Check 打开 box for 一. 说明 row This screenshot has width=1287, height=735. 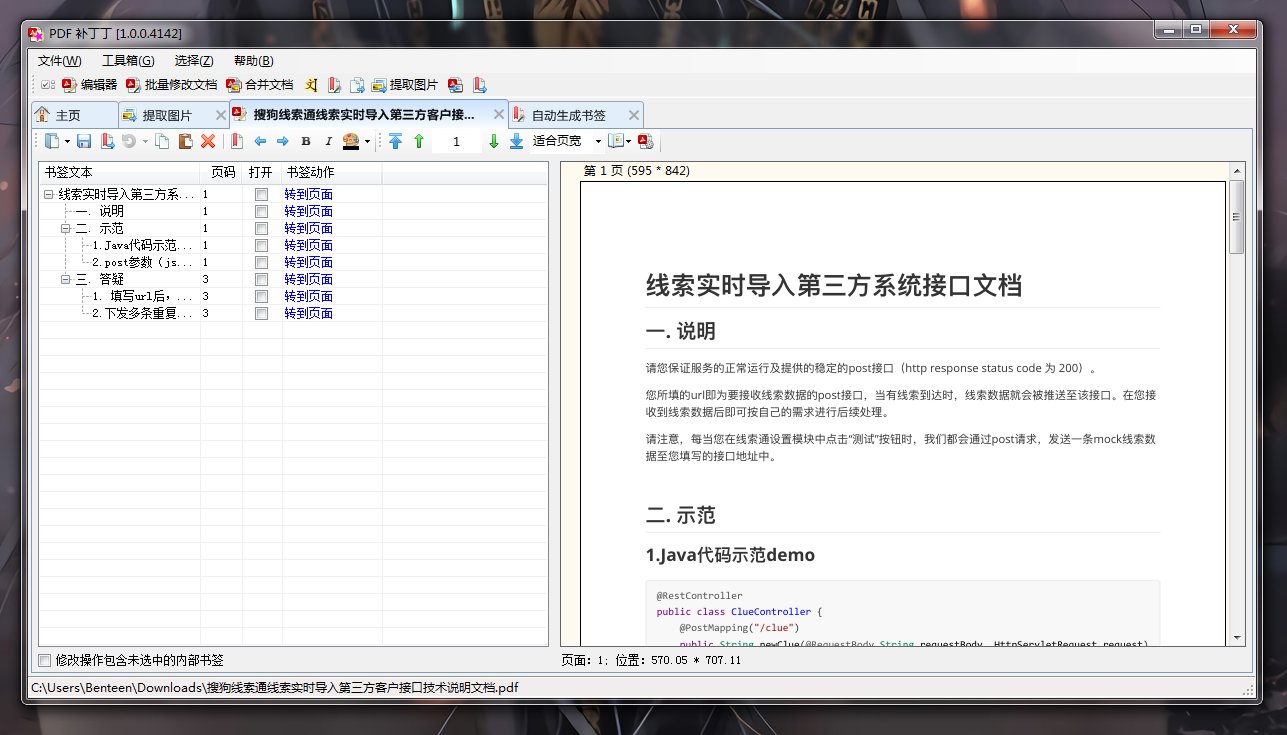[261, 211]
